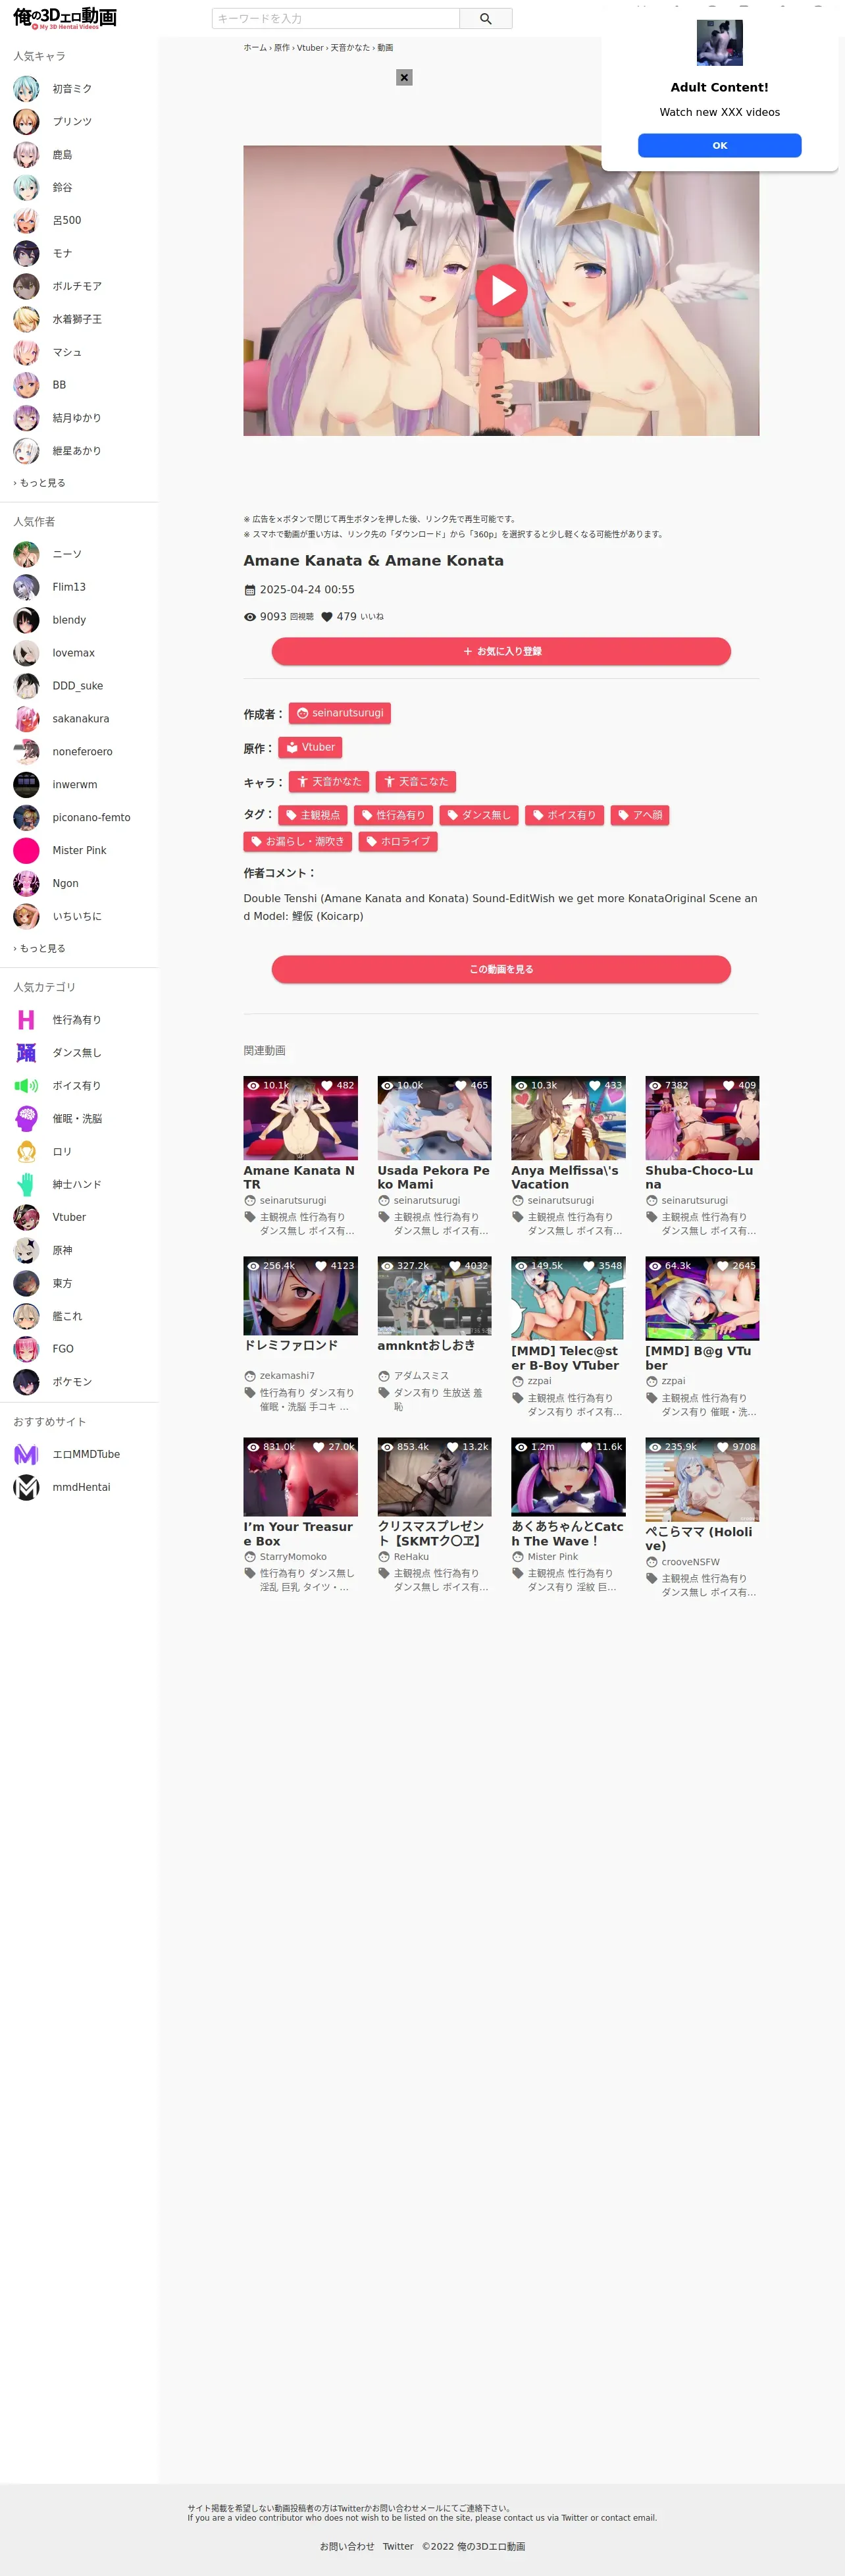Select プリンツ character avatar

click(x=26, y=122)
